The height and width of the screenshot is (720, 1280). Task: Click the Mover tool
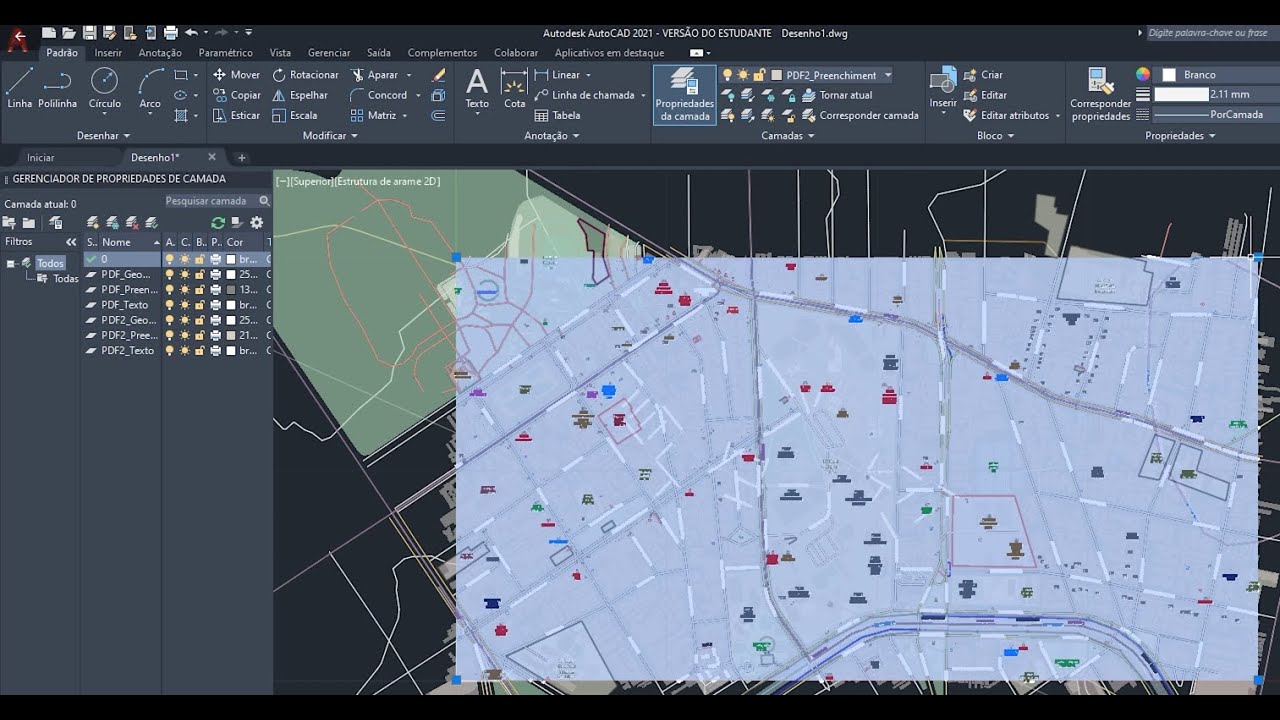coord(236,75)
